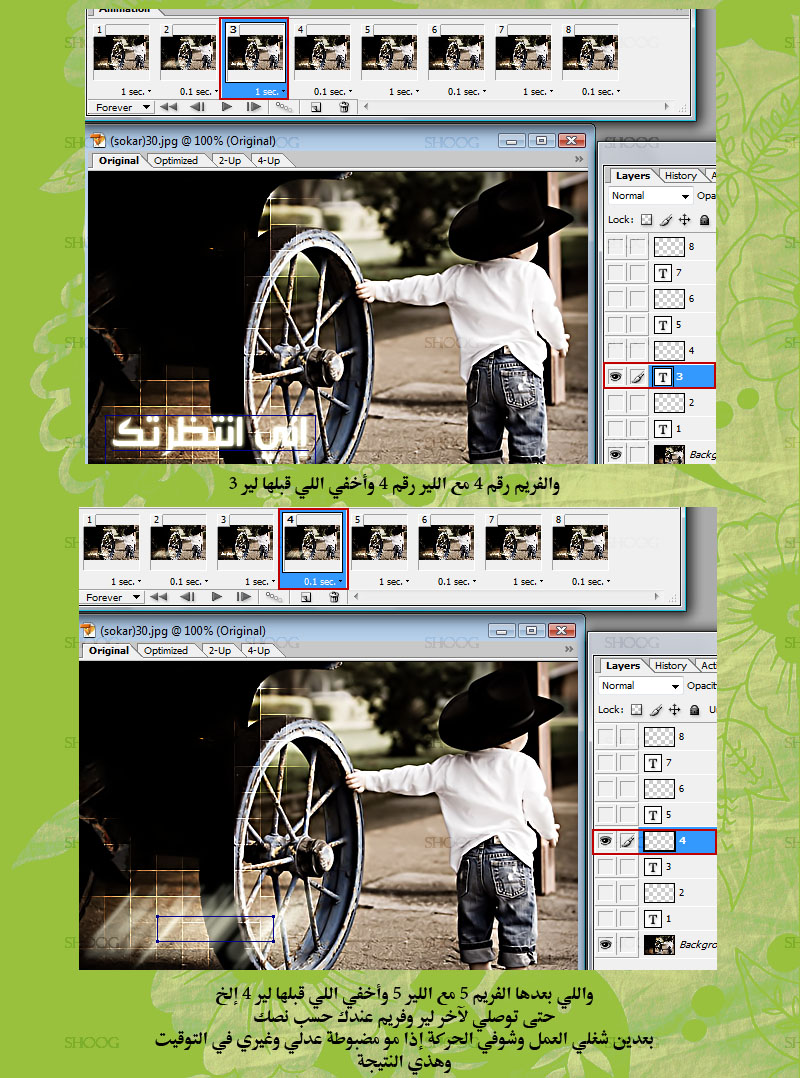The width and height of the screenshot is (800, 1078).
Task: Open the History tab in the lower panel group
Action: pyautogui.click(x=671, y=665)
